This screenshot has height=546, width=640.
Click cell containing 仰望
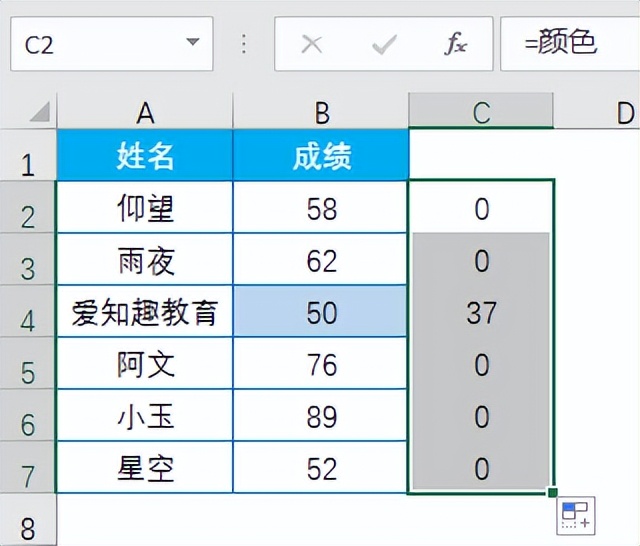tap(145, 207)
